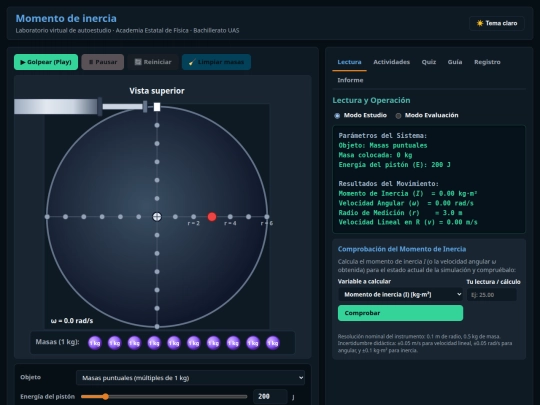
Task: Click the Golpear (Play) button
Action: (46, 62)
